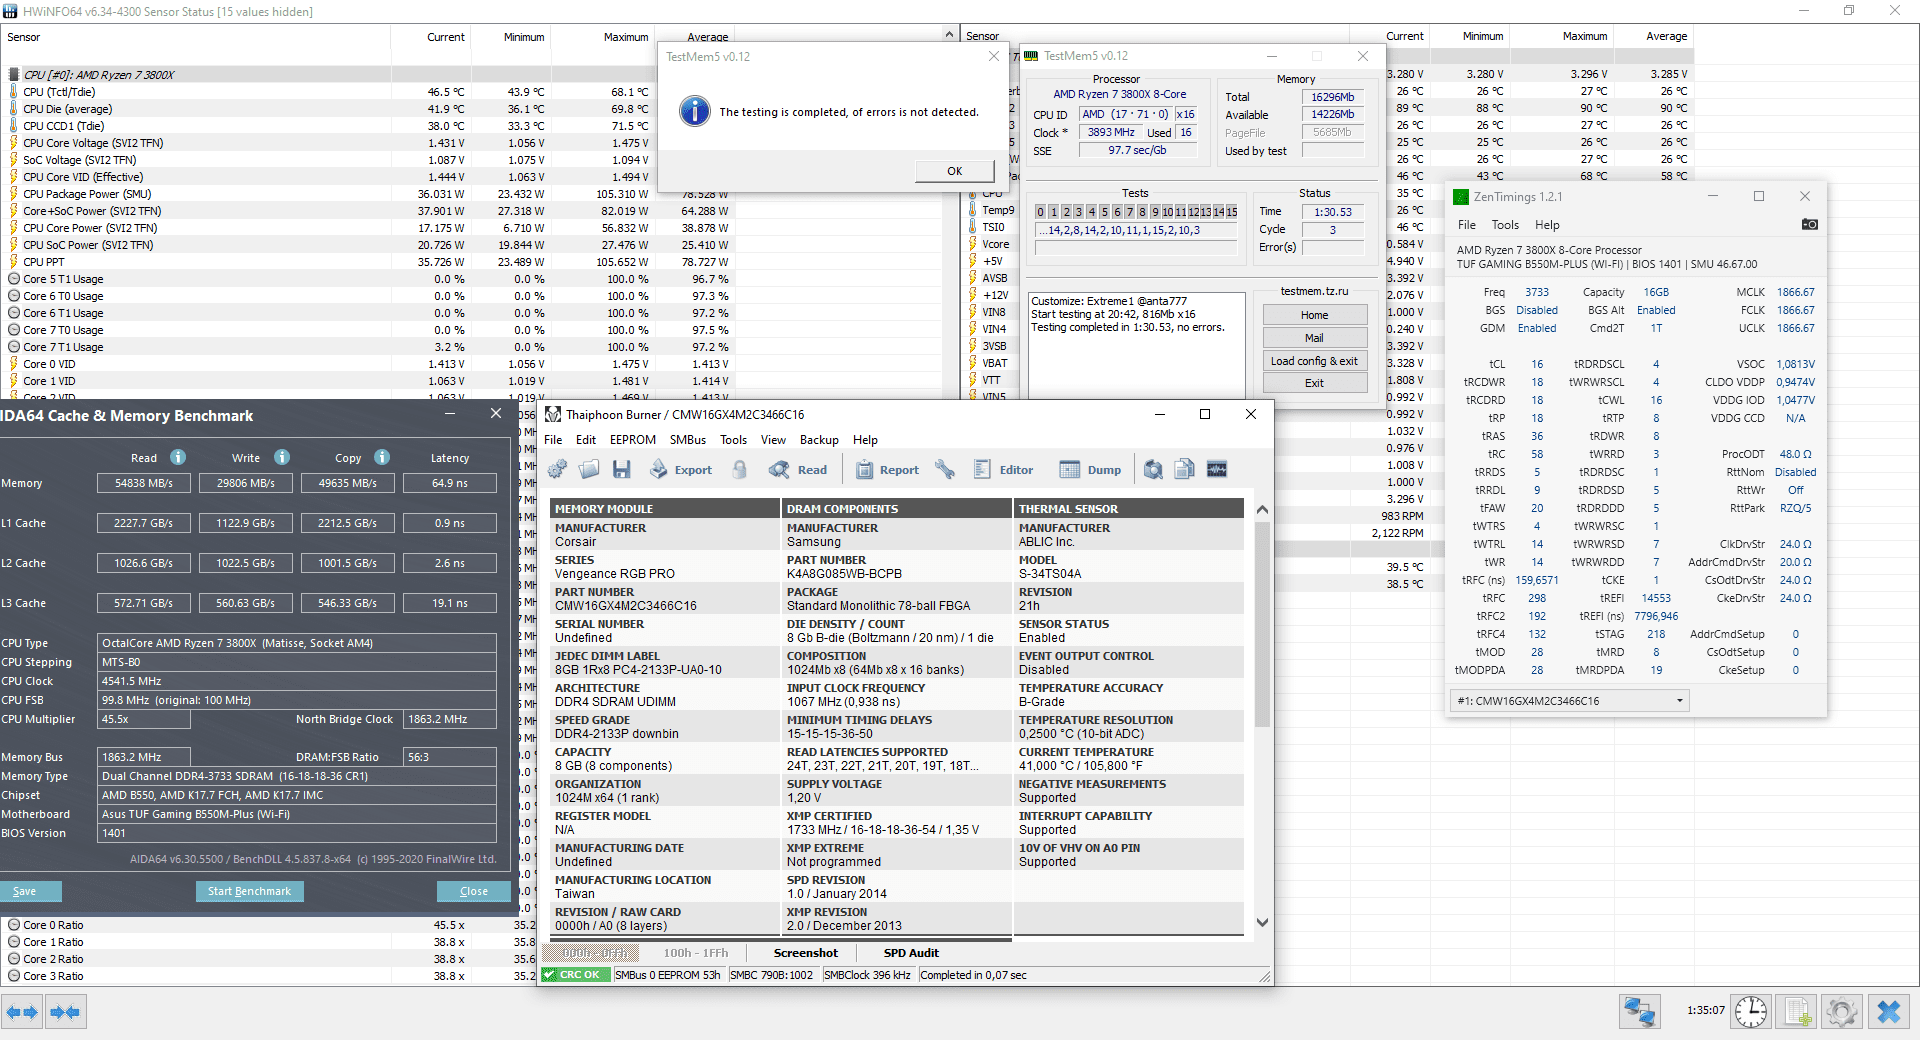Click HWiNFO expand columns arrows button
Viewport: 1920px width, 1040px height.
(x=22, y=1012)
